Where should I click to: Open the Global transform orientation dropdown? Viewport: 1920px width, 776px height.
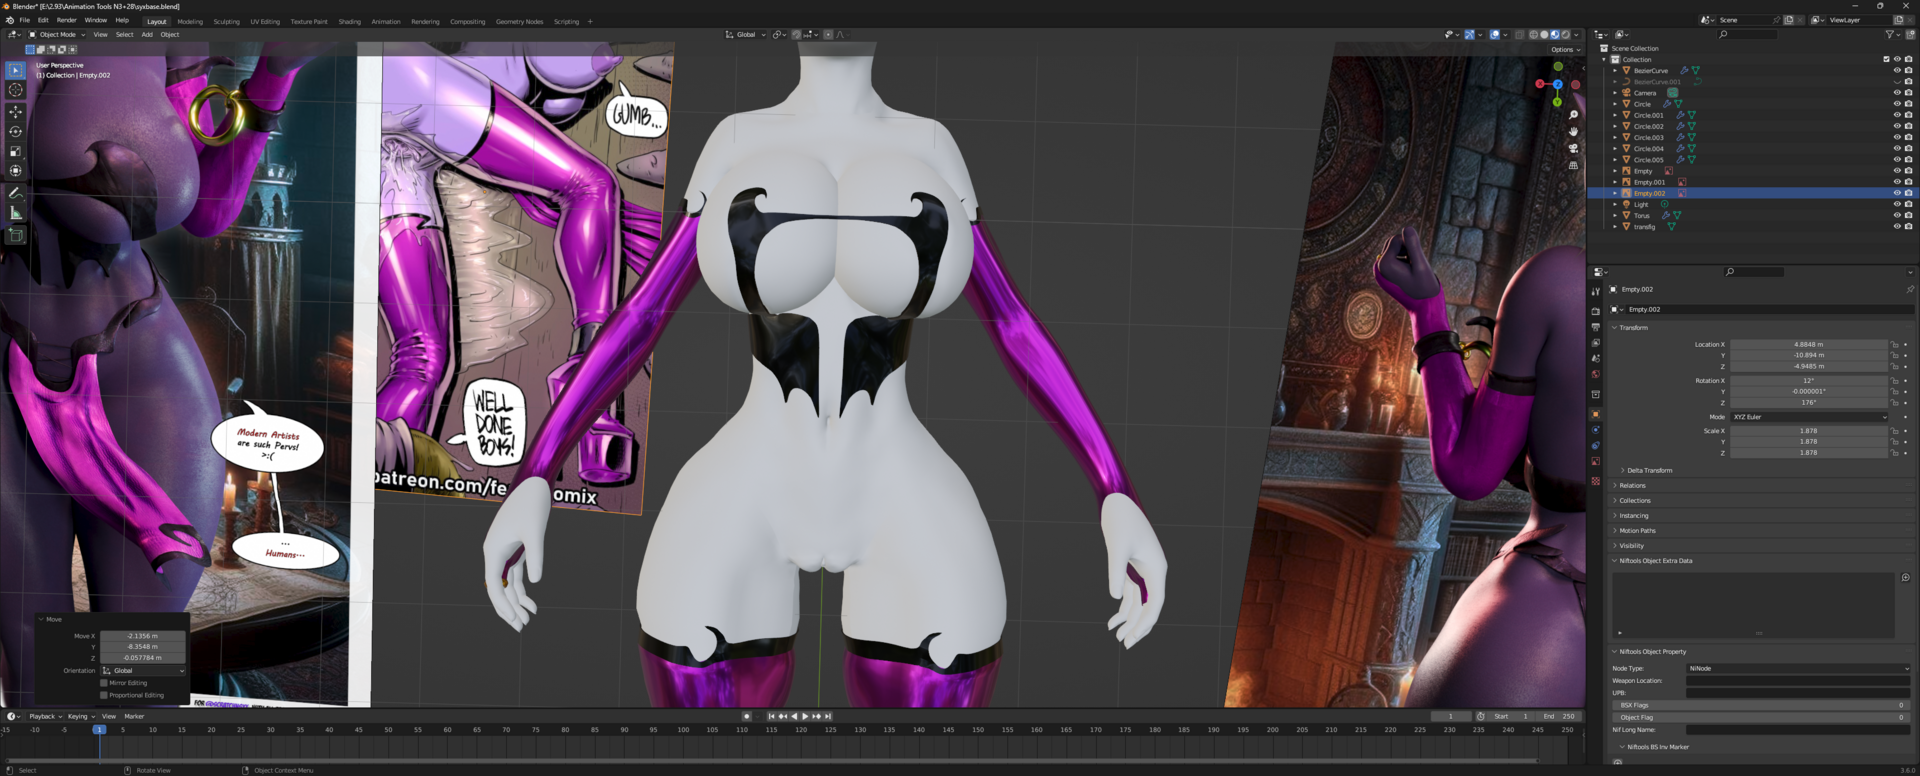point(745,35)
